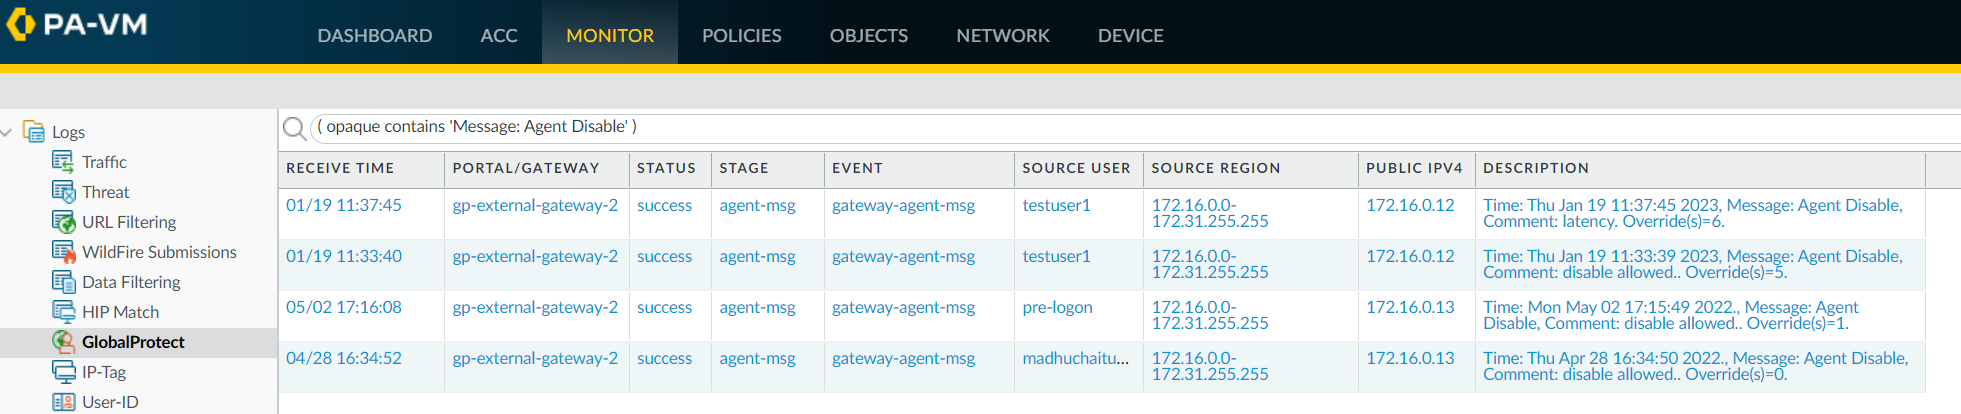The height and width of the screenshot is (414, 1961).
Task: Open the Traffic log icon
Action: [x=63, y=162]
